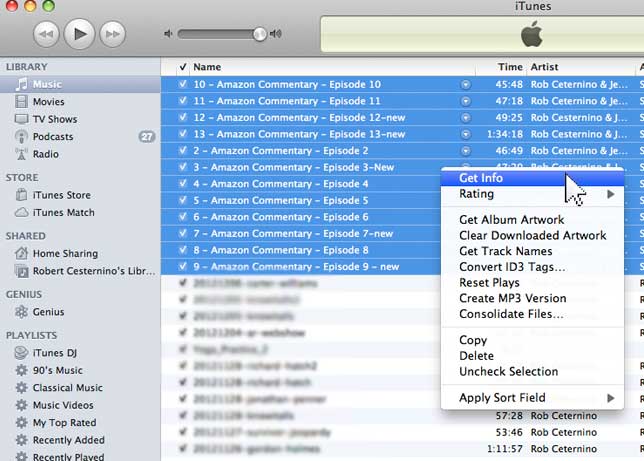
Task: Open TV Shows in the sidebar
Action: click(80, 119)
